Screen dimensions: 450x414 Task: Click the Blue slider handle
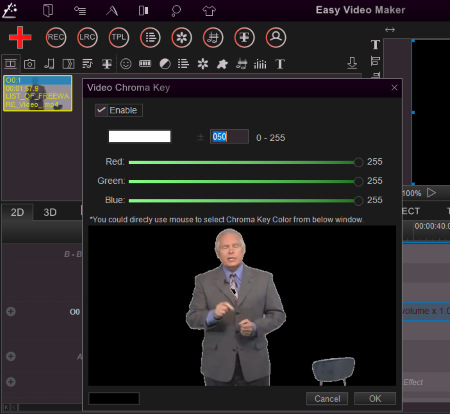(358, 201)
